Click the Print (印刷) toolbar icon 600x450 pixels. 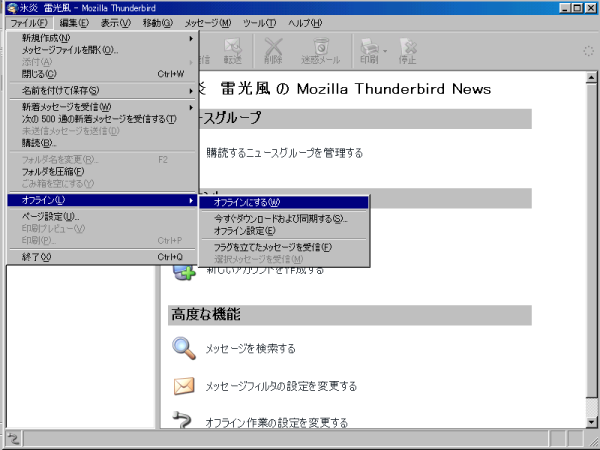(369, 51)
